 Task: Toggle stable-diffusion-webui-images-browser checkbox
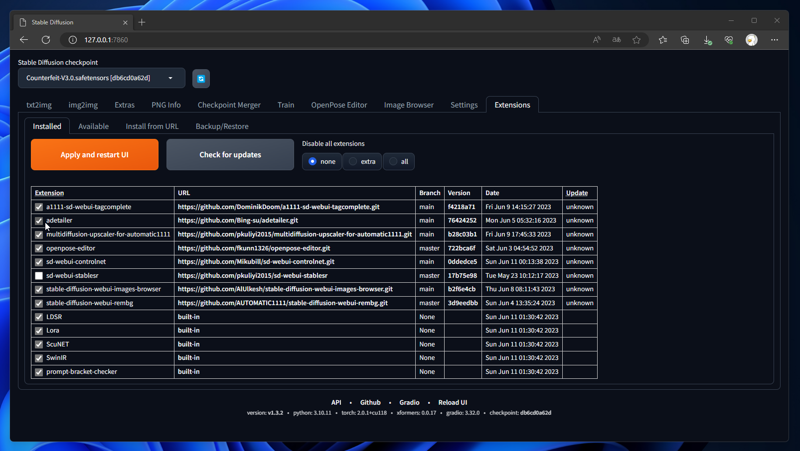pyautogui.click(x=39, y=289)
